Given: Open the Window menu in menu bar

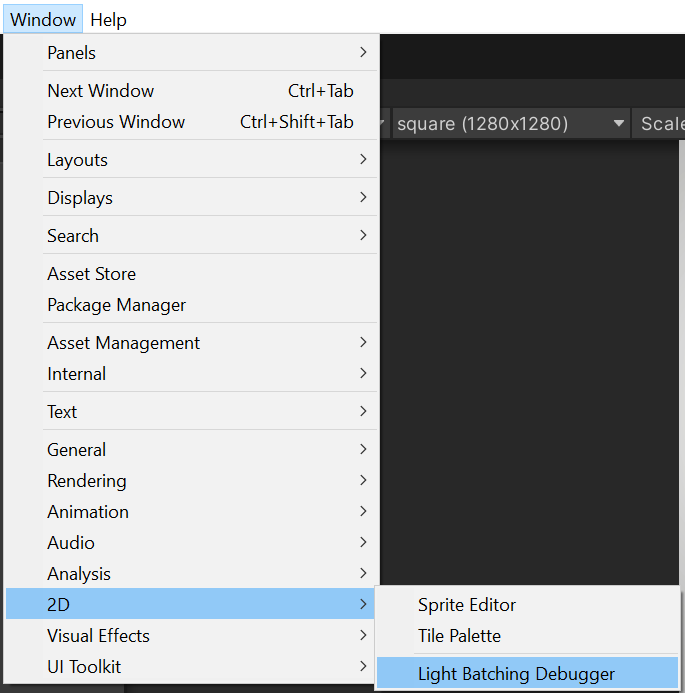Looking at the screenshot, I should tap(43, 19).
